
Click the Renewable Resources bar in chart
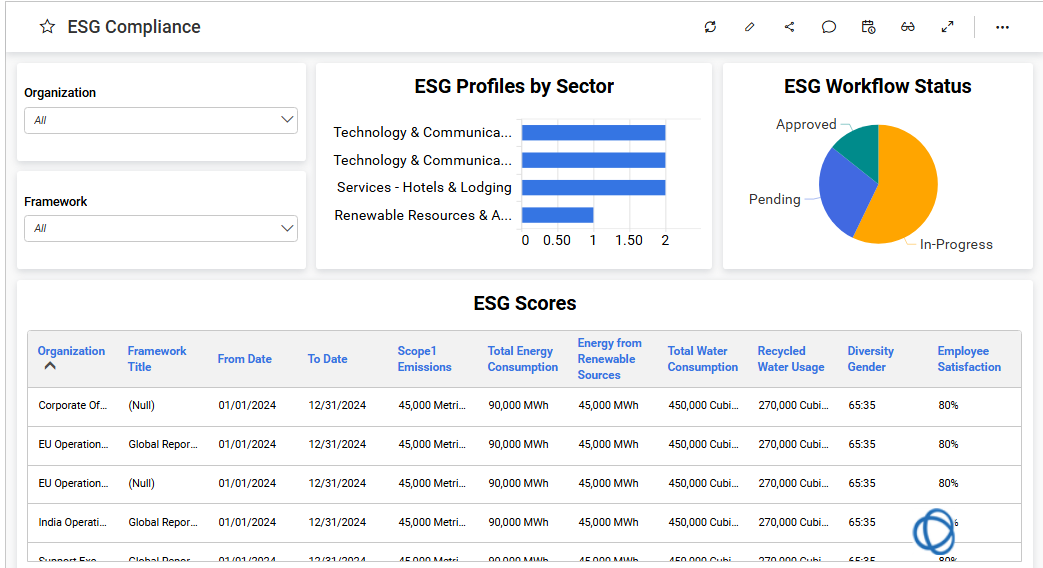click(x=557, y=215)
